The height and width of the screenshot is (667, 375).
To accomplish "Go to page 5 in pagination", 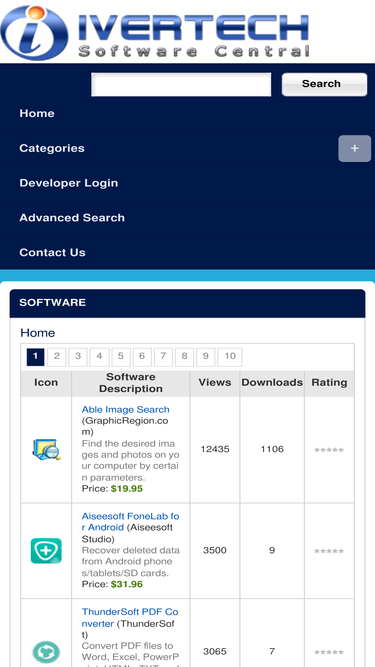I will (x=121, y=357).
